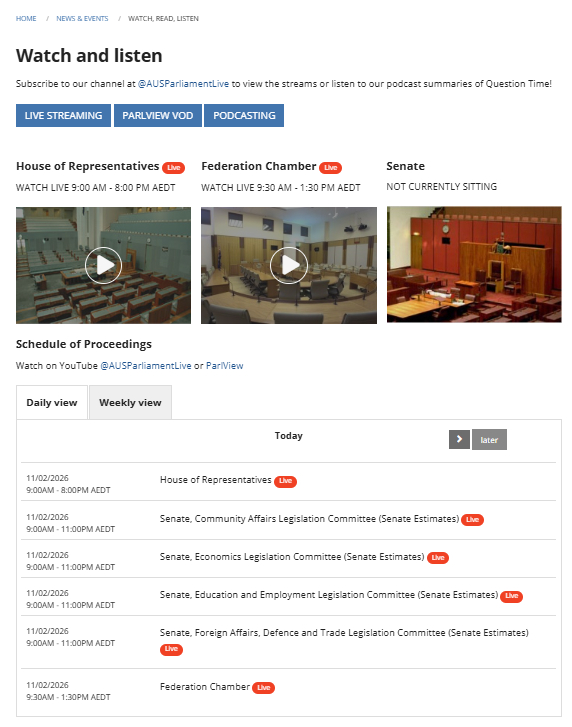Open the PARLVIEW VOD button

[158, 115]
